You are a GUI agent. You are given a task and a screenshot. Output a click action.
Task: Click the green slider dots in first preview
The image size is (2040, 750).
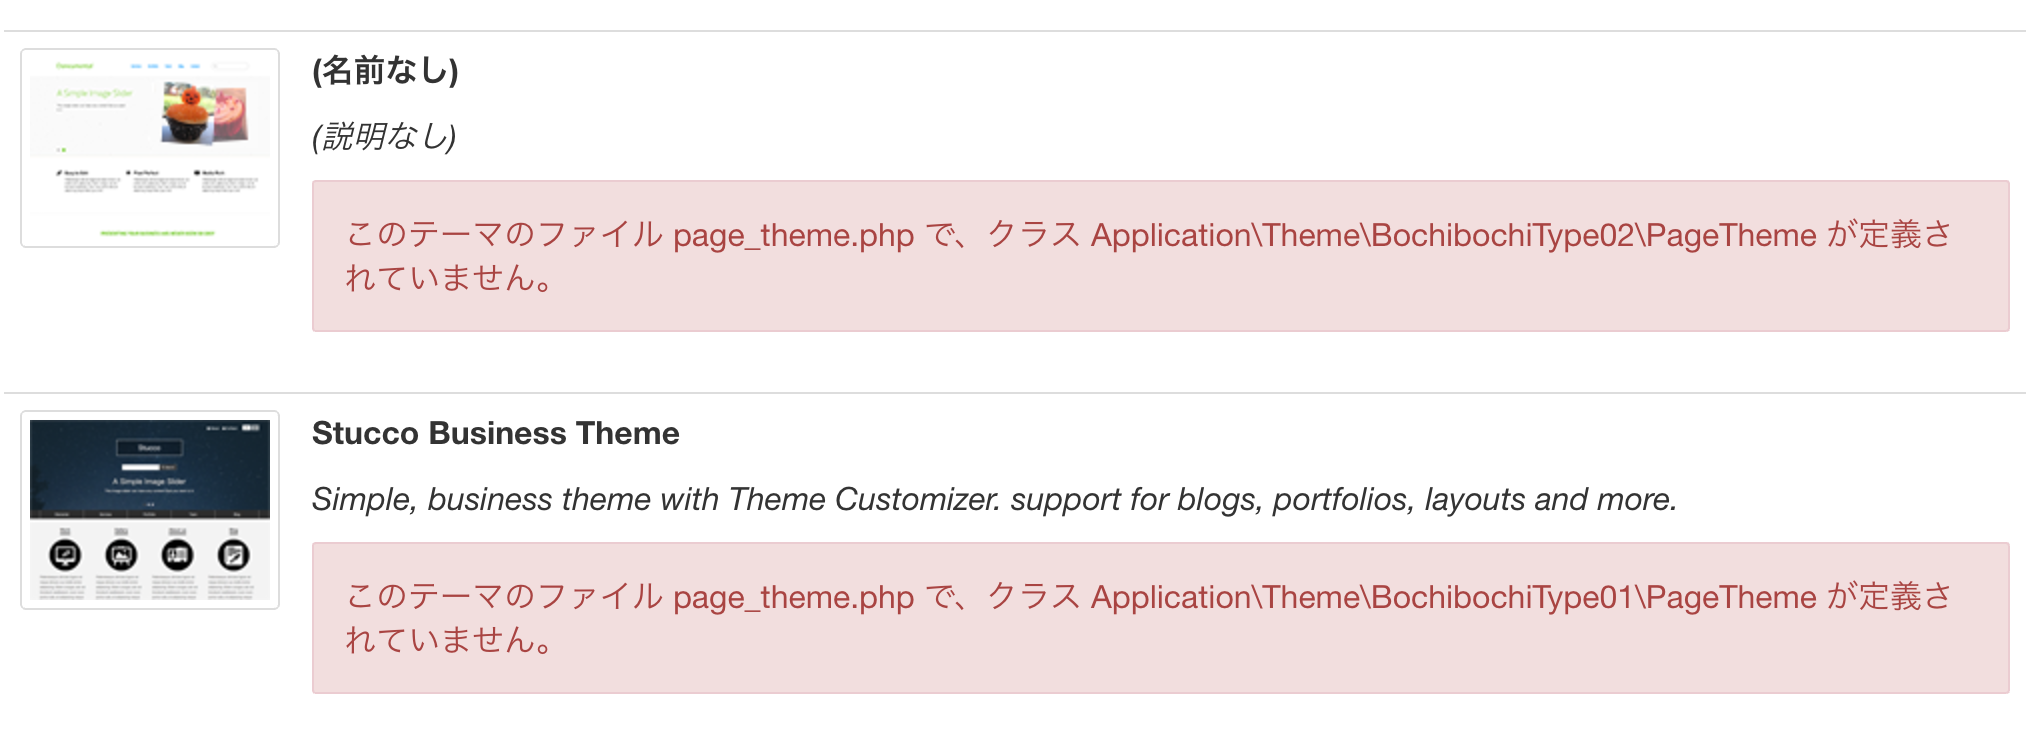(x=61, y=149)
